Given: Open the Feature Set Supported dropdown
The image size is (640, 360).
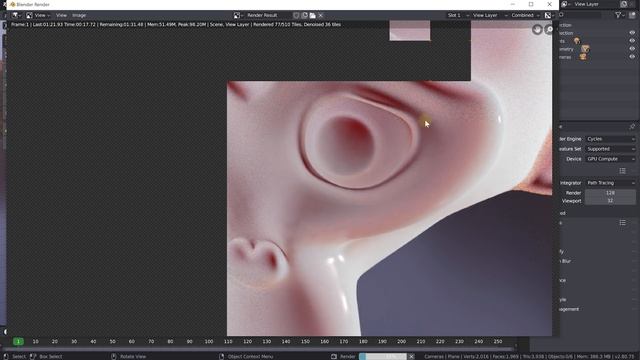Looking at the screenshot, I should (x=611, y=149).
